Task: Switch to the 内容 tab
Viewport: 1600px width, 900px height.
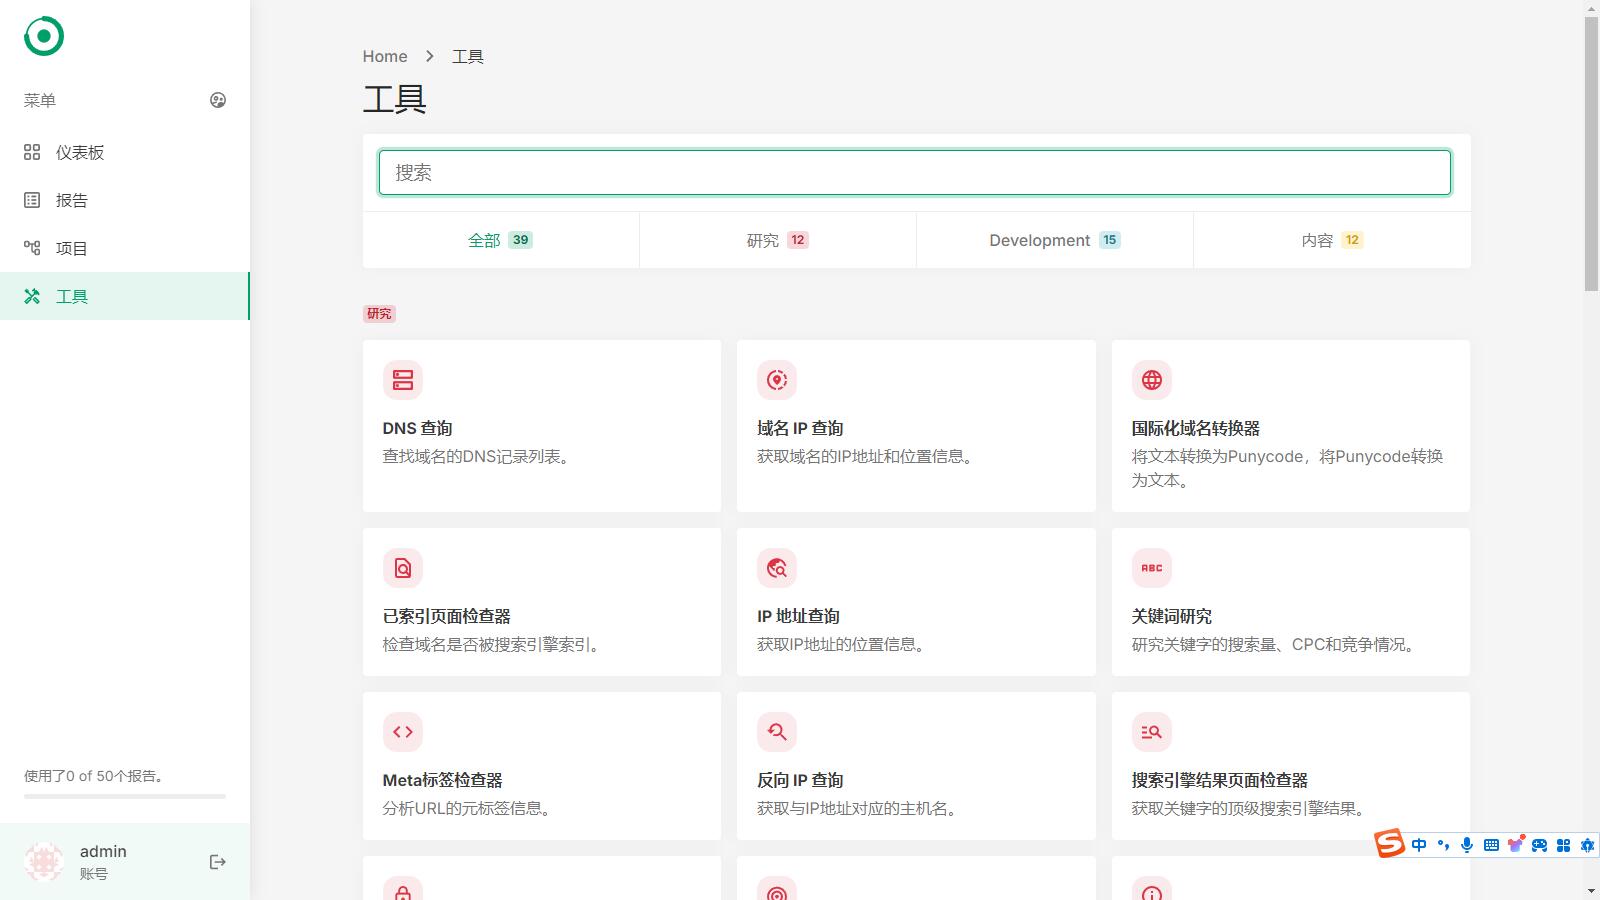Action: [1331, 240]
